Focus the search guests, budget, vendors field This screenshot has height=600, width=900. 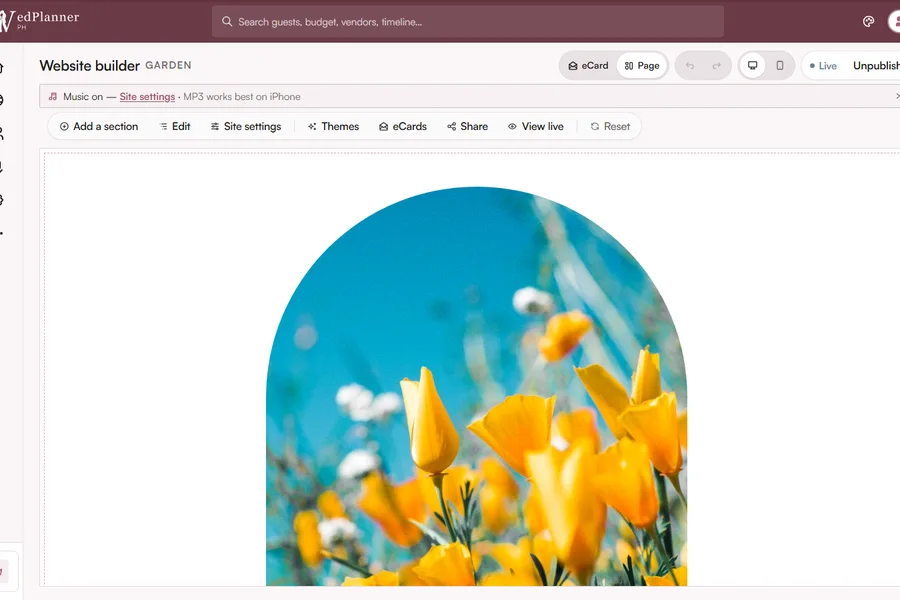coord(467,22)
